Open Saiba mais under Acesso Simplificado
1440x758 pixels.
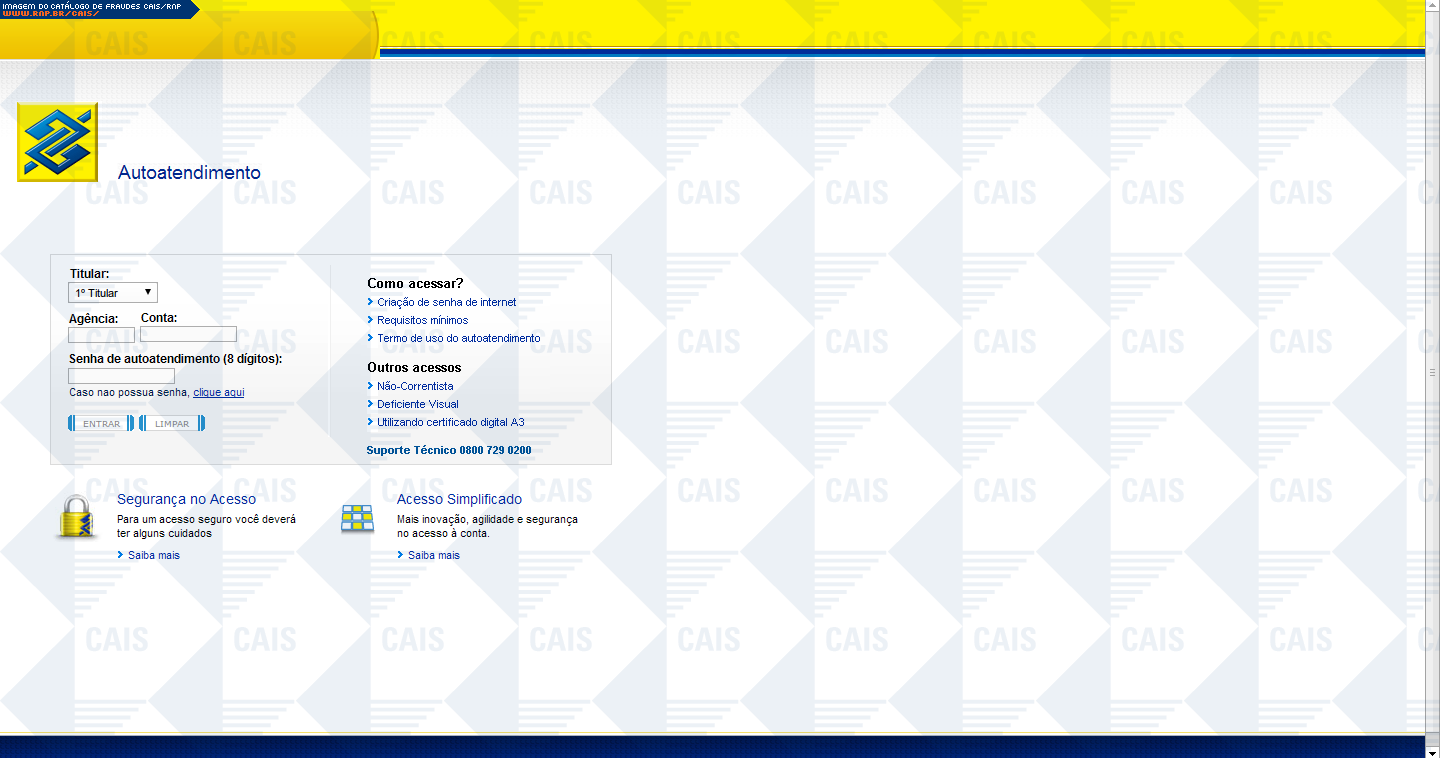point(433,555)
